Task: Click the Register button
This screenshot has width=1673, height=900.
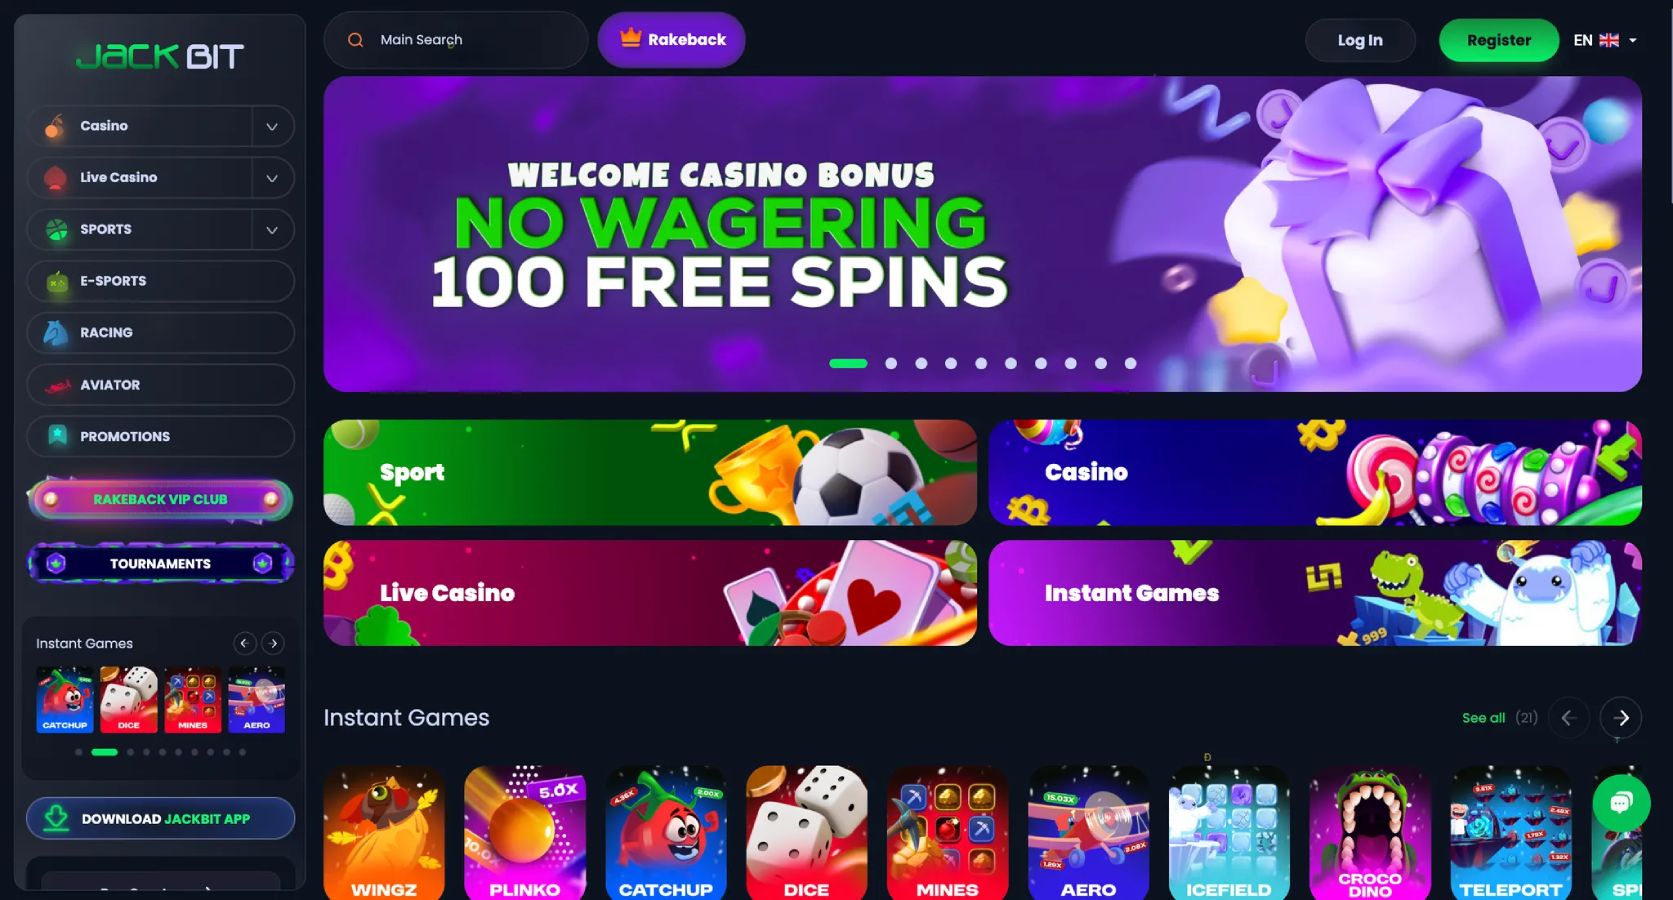Action: [1498, 40]
